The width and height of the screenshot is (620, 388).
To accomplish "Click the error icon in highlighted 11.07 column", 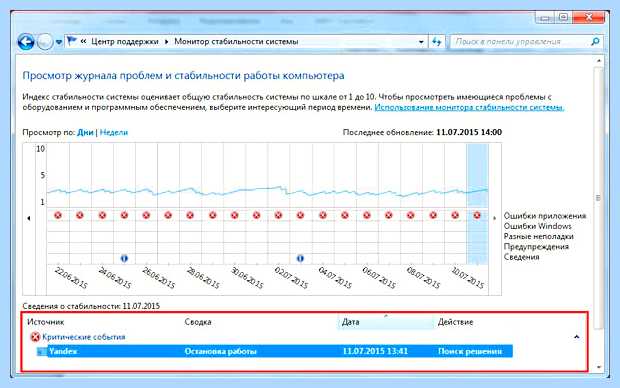I will (x=477, y=215).
